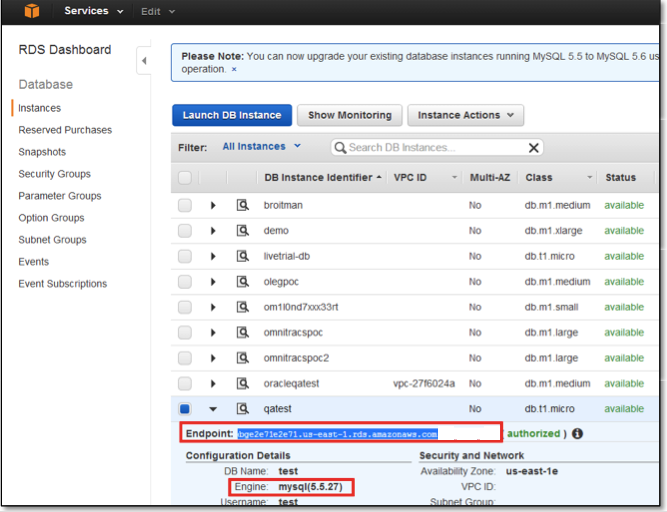Viewport: 667px width, 512px height.
Task: Check the omnitracspoc2 instance checkbox
Action: [185, 358]
